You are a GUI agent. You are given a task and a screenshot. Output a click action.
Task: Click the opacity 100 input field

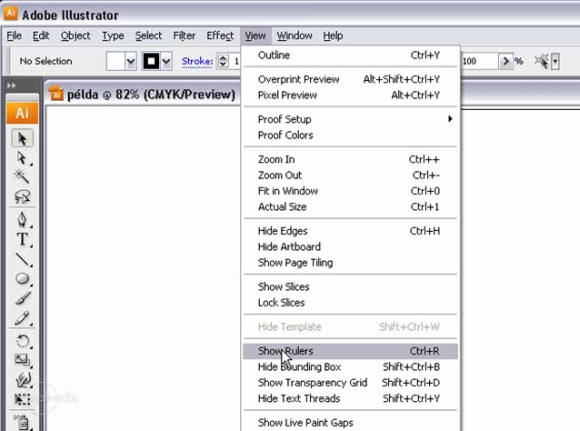click(x=479, y=61)
